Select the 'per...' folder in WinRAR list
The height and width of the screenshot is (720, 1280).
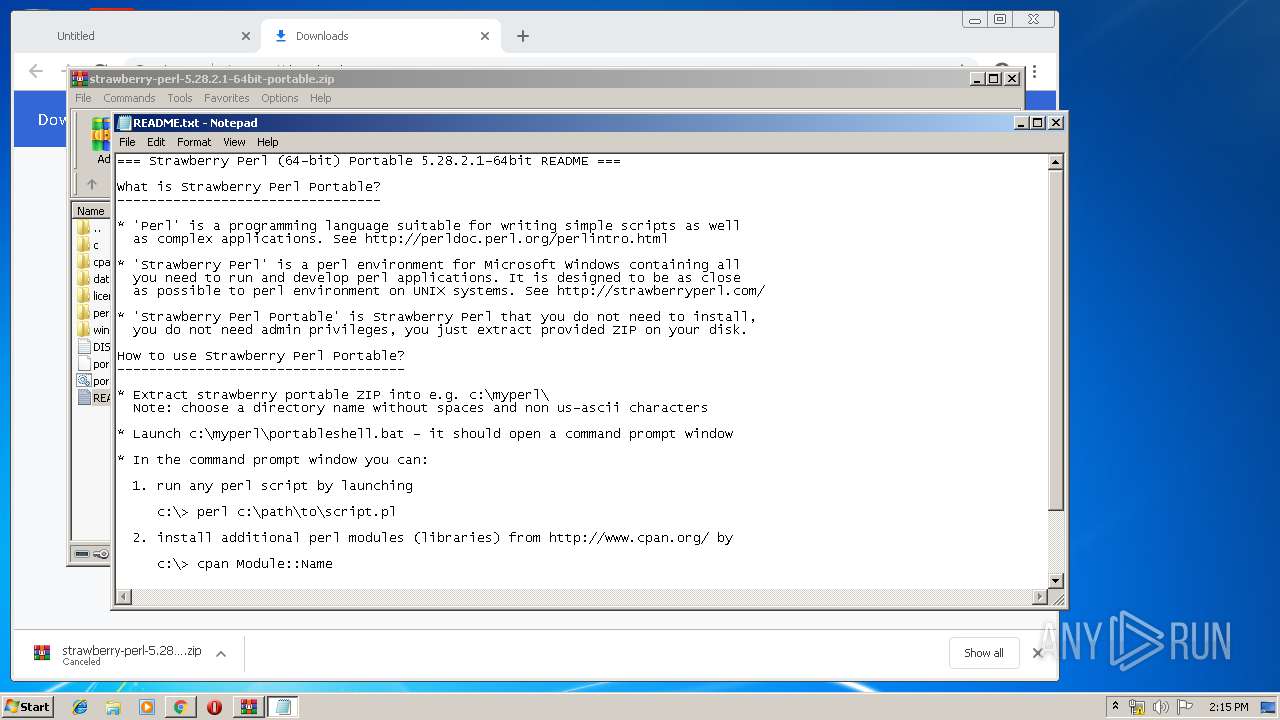[94, 313]
